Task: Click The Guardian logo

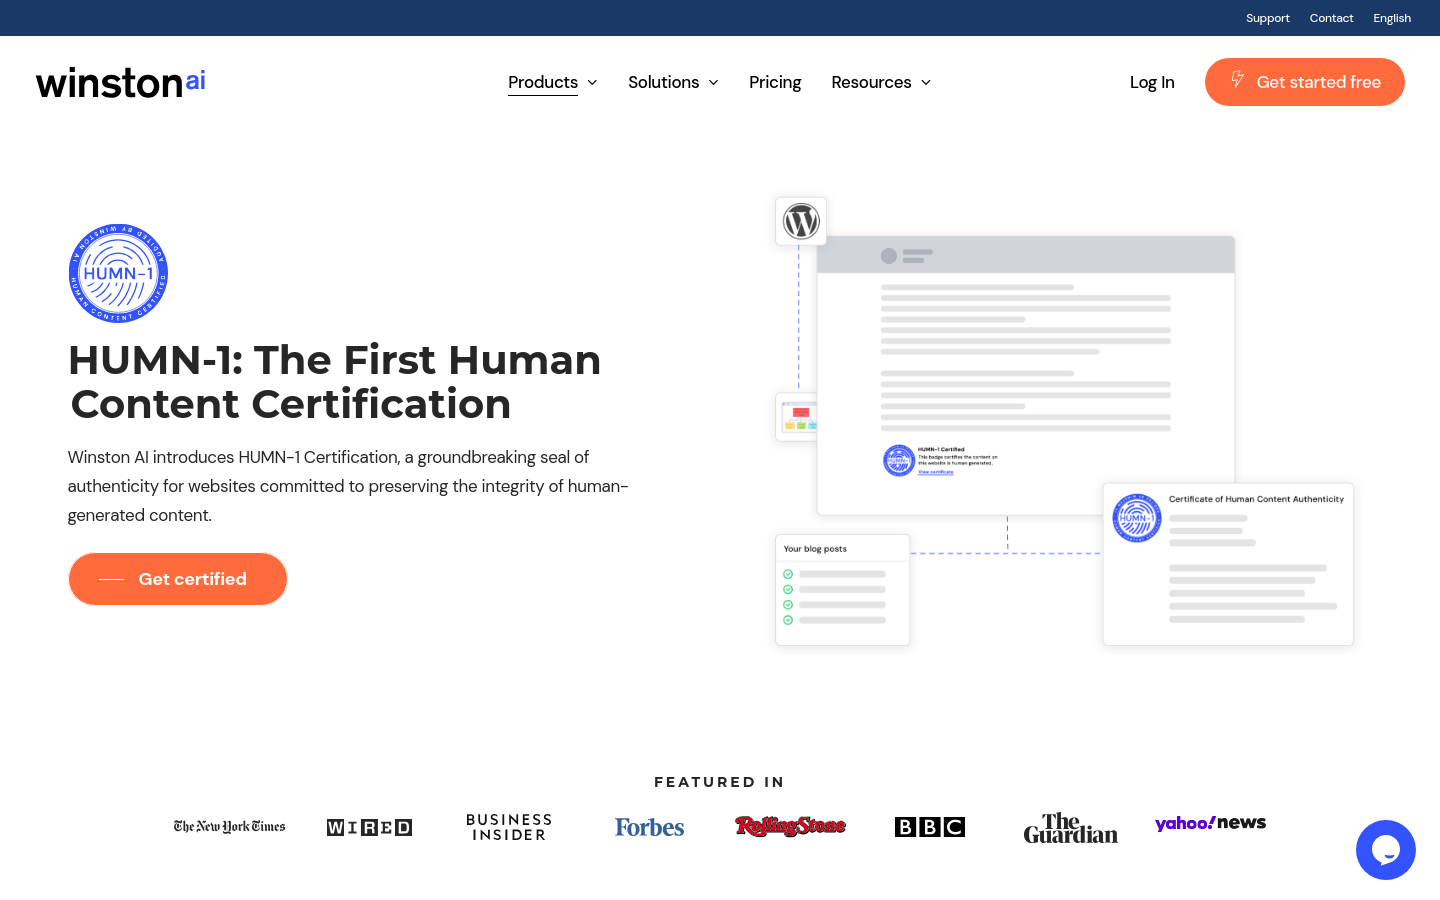Action: click(1070, 828)
